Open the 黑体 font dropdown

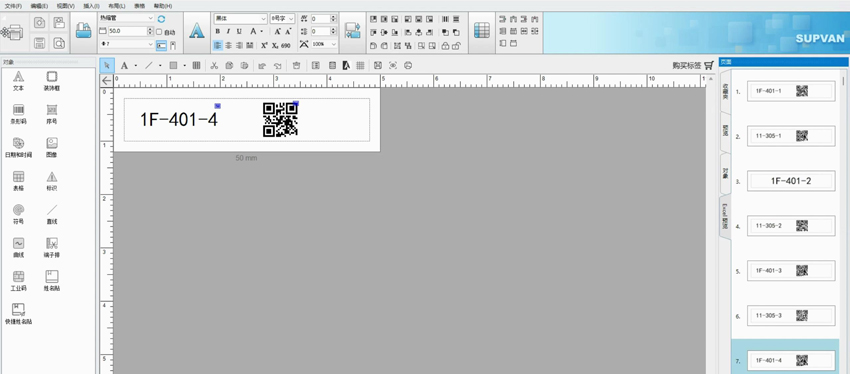pos(240,18)
